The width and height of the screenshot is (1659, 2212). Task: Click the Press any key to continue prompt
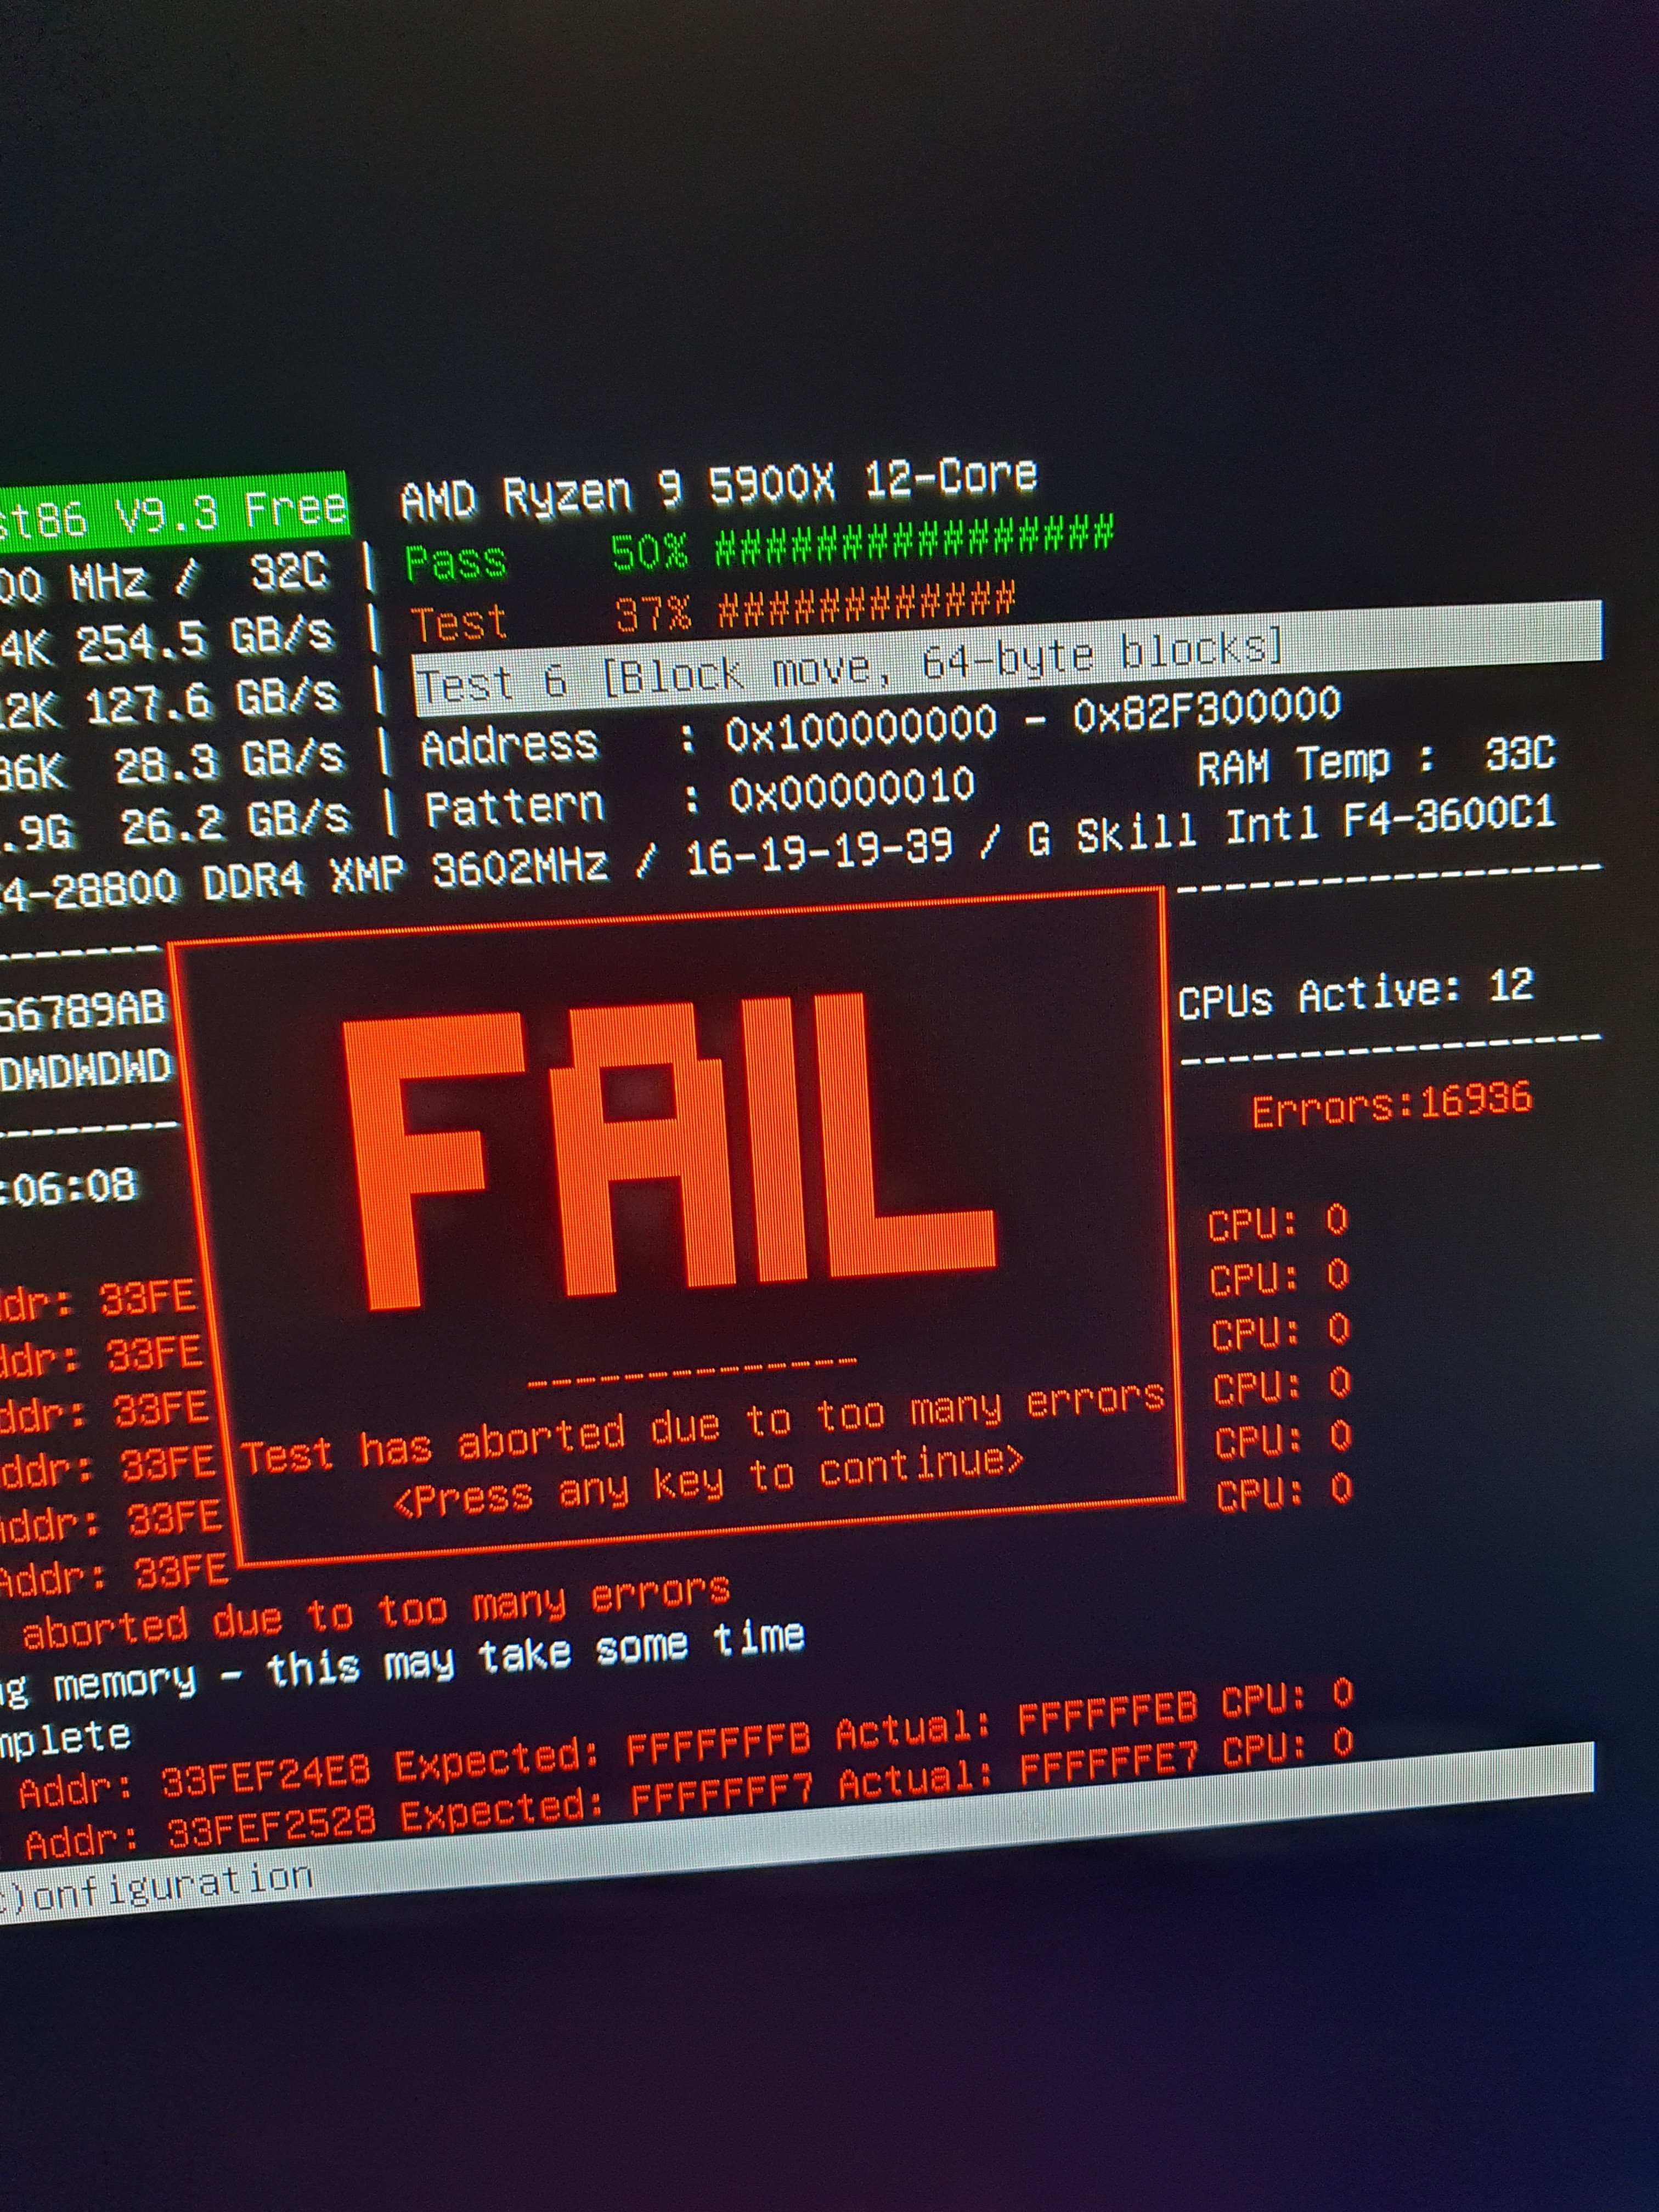(709, 1481)
